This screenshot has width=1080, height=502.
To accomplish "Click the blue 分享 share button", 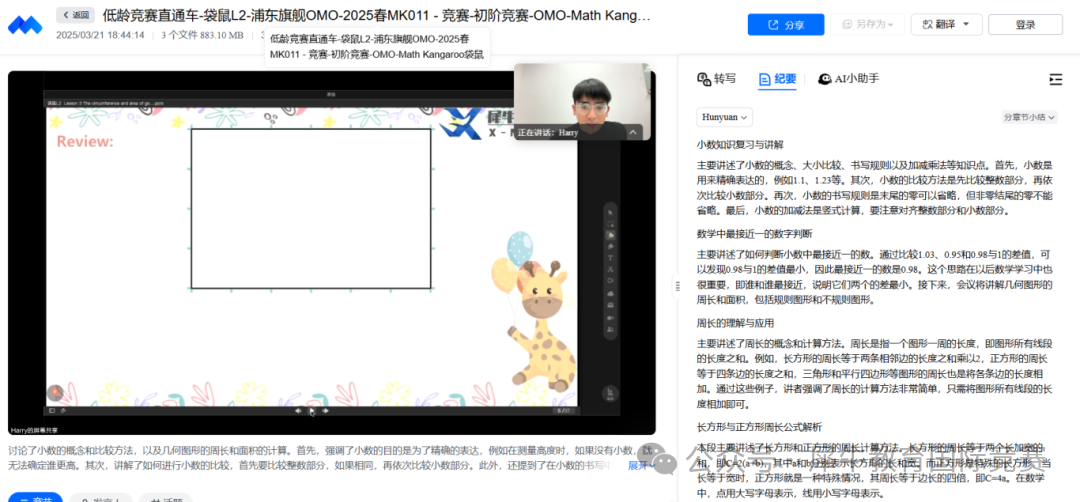I will [x=786, y=25].
